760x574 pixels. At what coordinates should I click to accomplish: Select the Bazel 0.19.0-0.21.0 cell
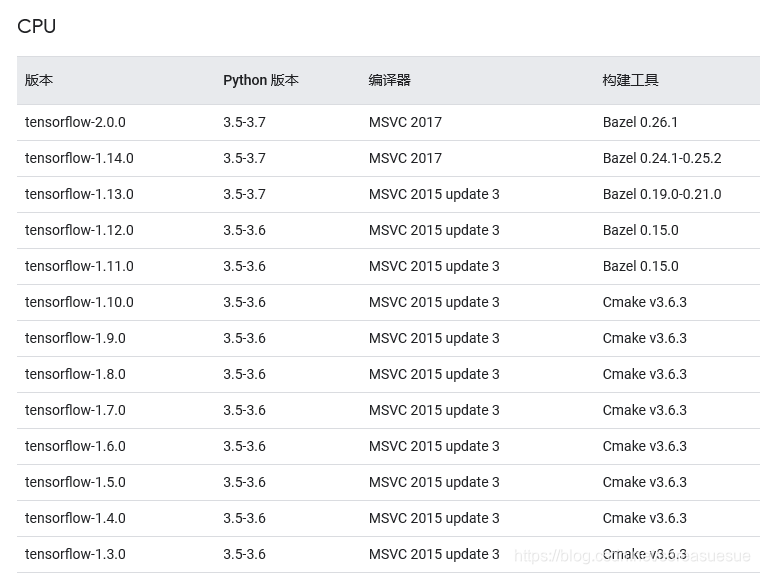click(662, 194)
